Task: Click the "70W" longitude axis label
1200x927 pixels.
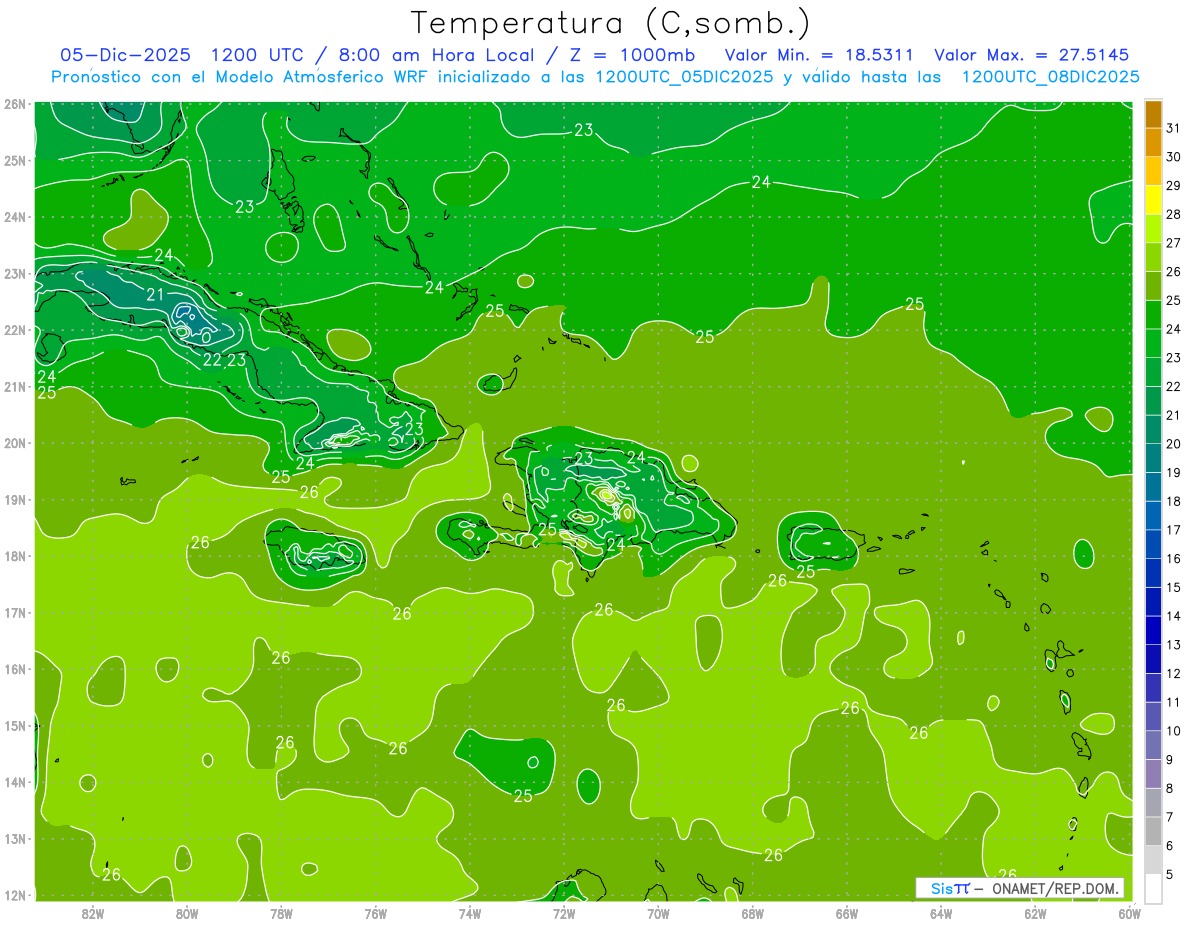Action: click(658, 913)
